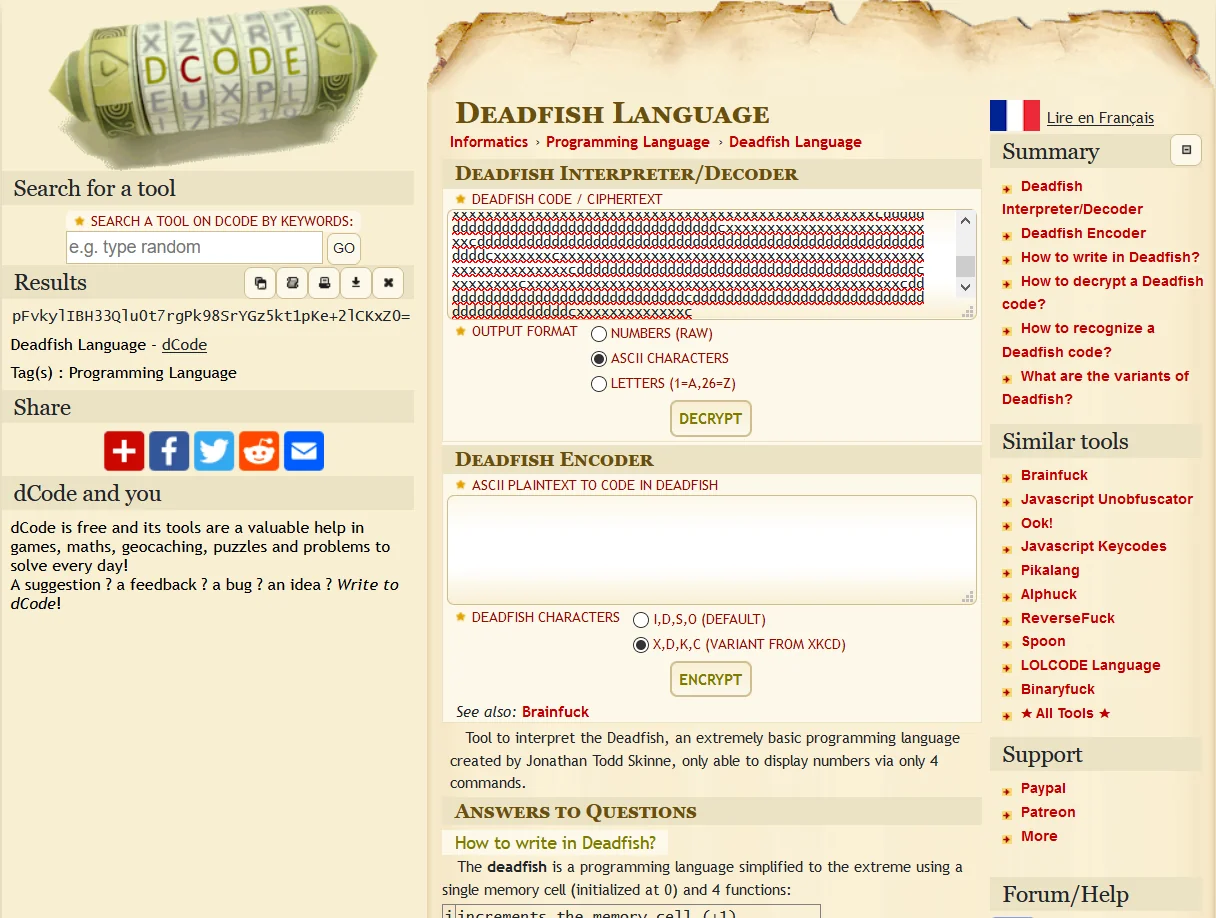Open Lire en Français link
Viewport: 1216px width, 918px height.
(1100, 118)
